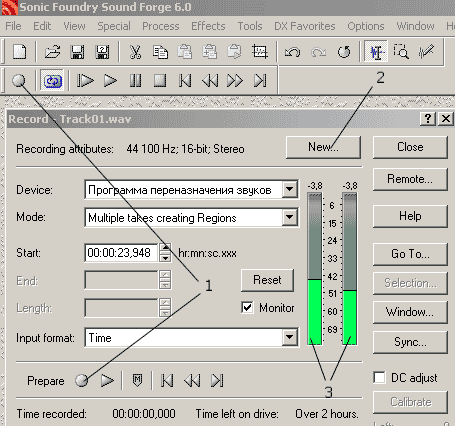Screen dimensions: 455x426
Task: Open the Options menu
Action: click(x=366, y=26)
